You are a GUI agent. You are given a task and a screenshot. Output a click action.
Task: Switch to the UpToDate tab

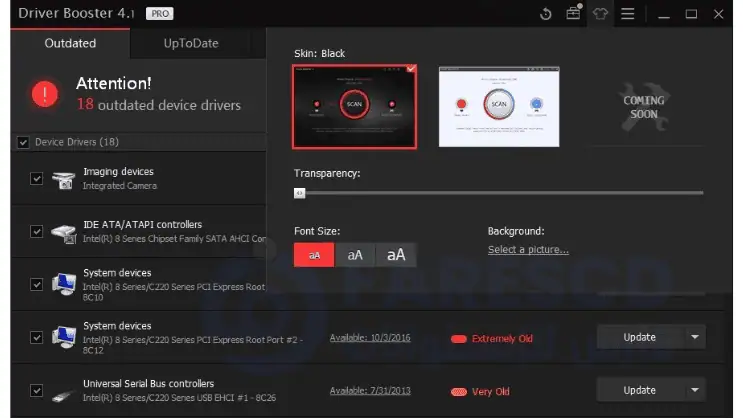point(191,43)
